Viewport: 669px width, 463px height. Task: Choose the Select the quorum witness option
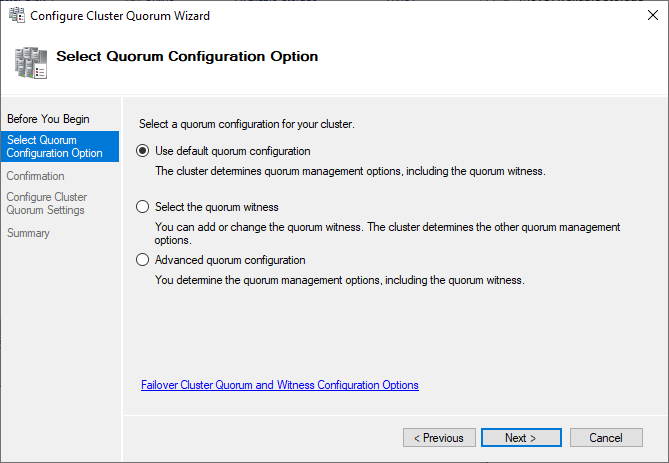pos(143,207)
